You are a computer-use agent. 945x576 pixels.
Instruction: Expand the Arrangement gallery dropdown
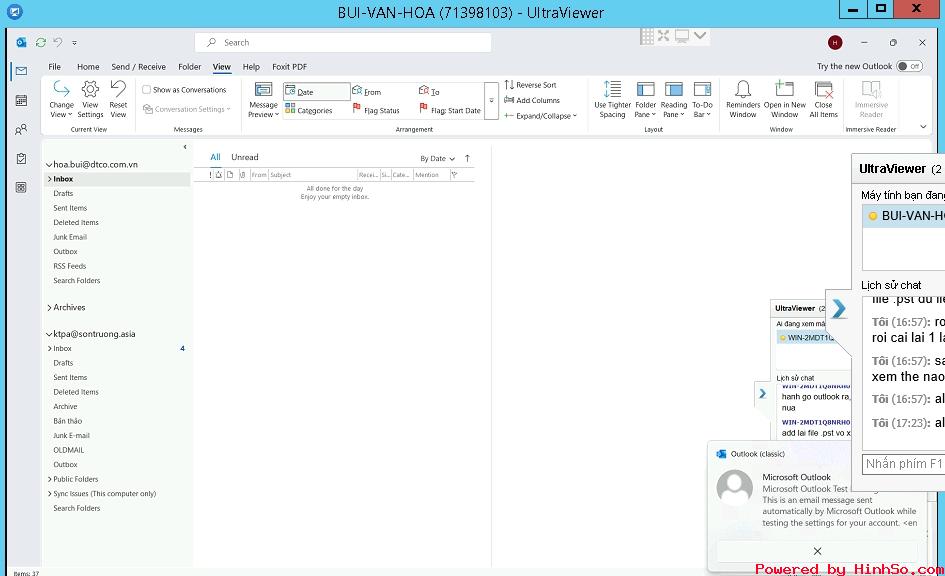pos(491,101)
